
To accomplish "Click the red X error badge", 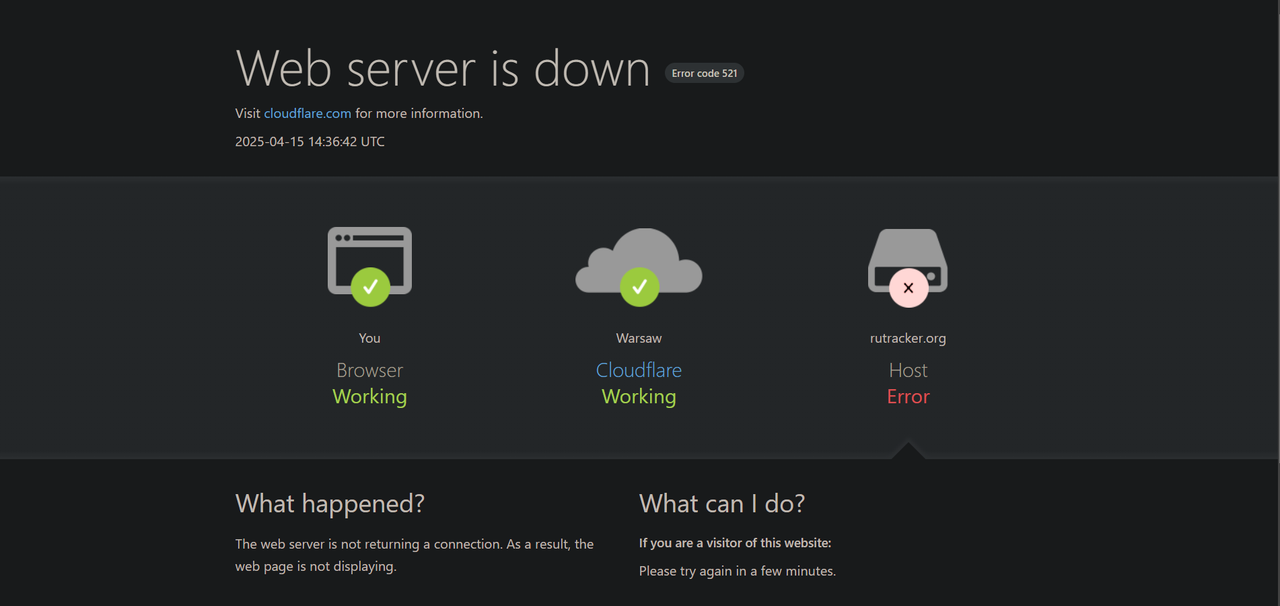I will (x=908, y=287).
